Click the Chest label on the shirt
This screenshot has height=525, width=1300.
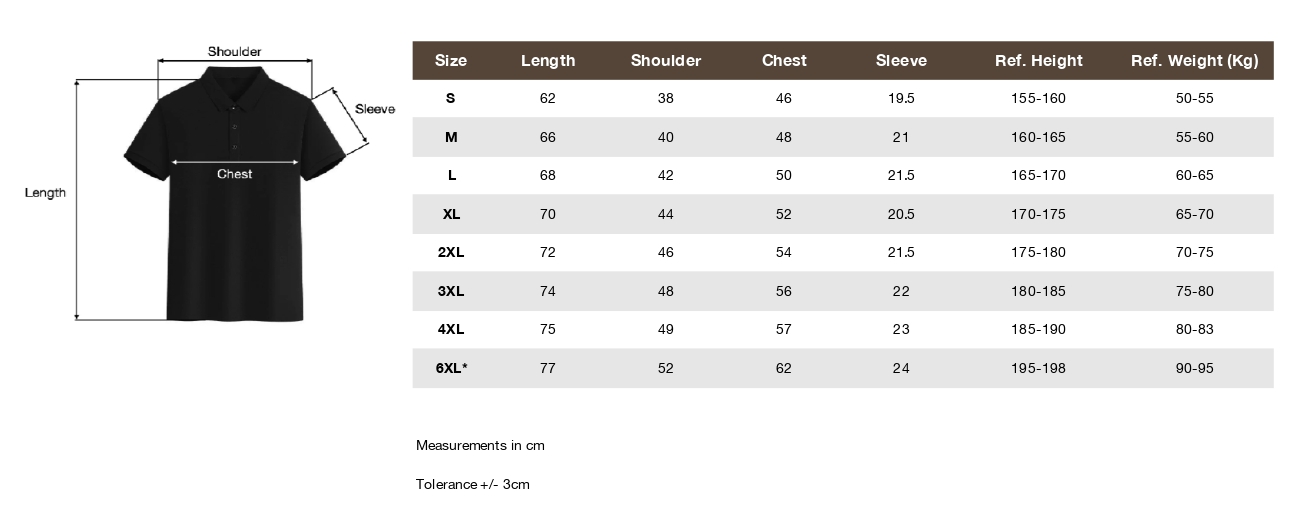tap(235, 174)
